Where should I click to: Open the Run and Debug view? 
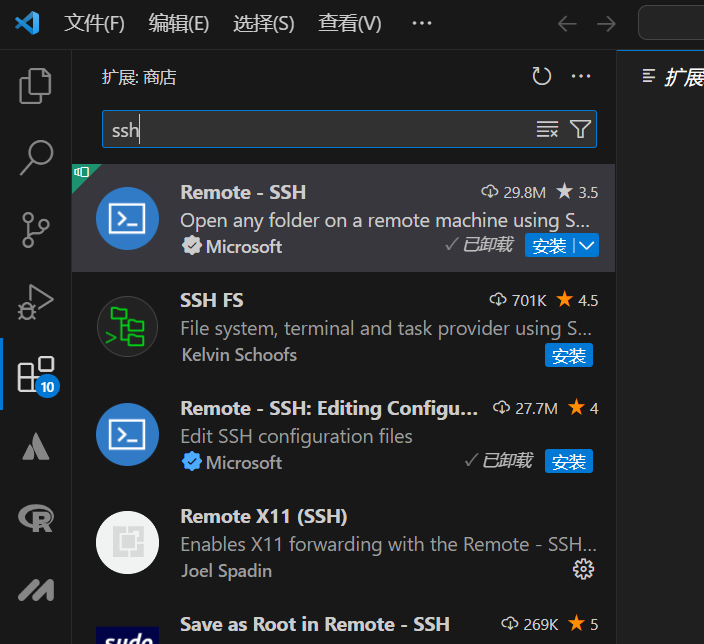click(x=35, y=302)
